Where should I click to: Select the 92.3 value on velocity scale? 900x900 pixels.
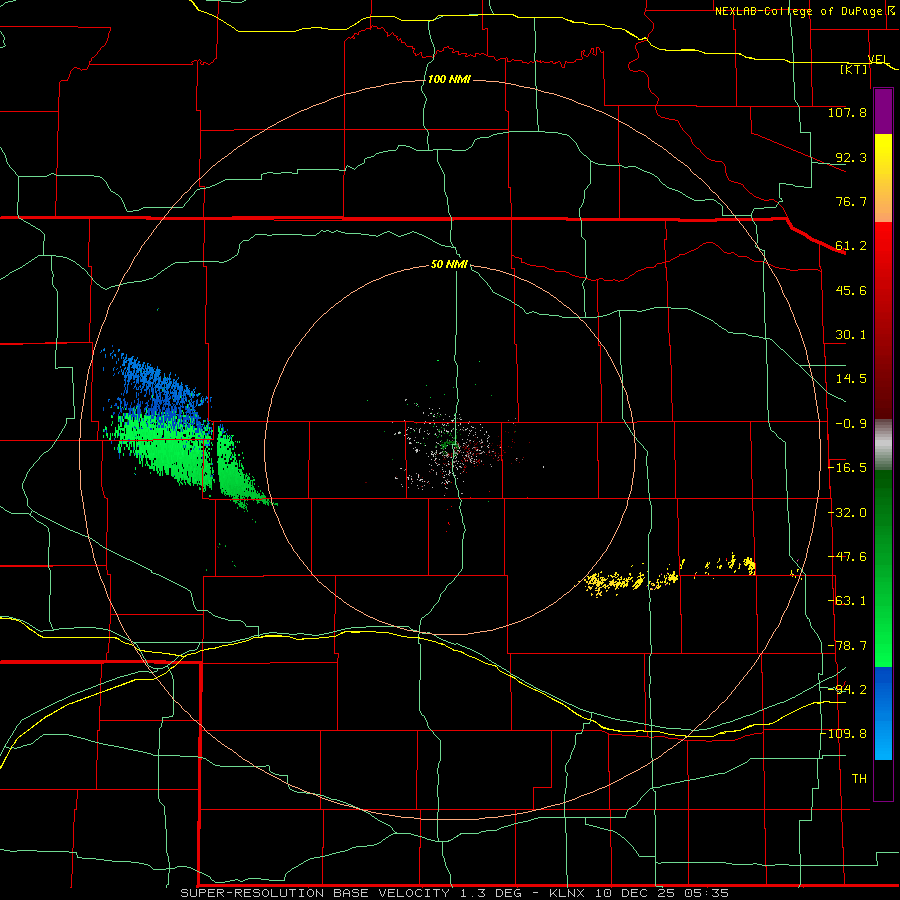click(x=851, y=157)
